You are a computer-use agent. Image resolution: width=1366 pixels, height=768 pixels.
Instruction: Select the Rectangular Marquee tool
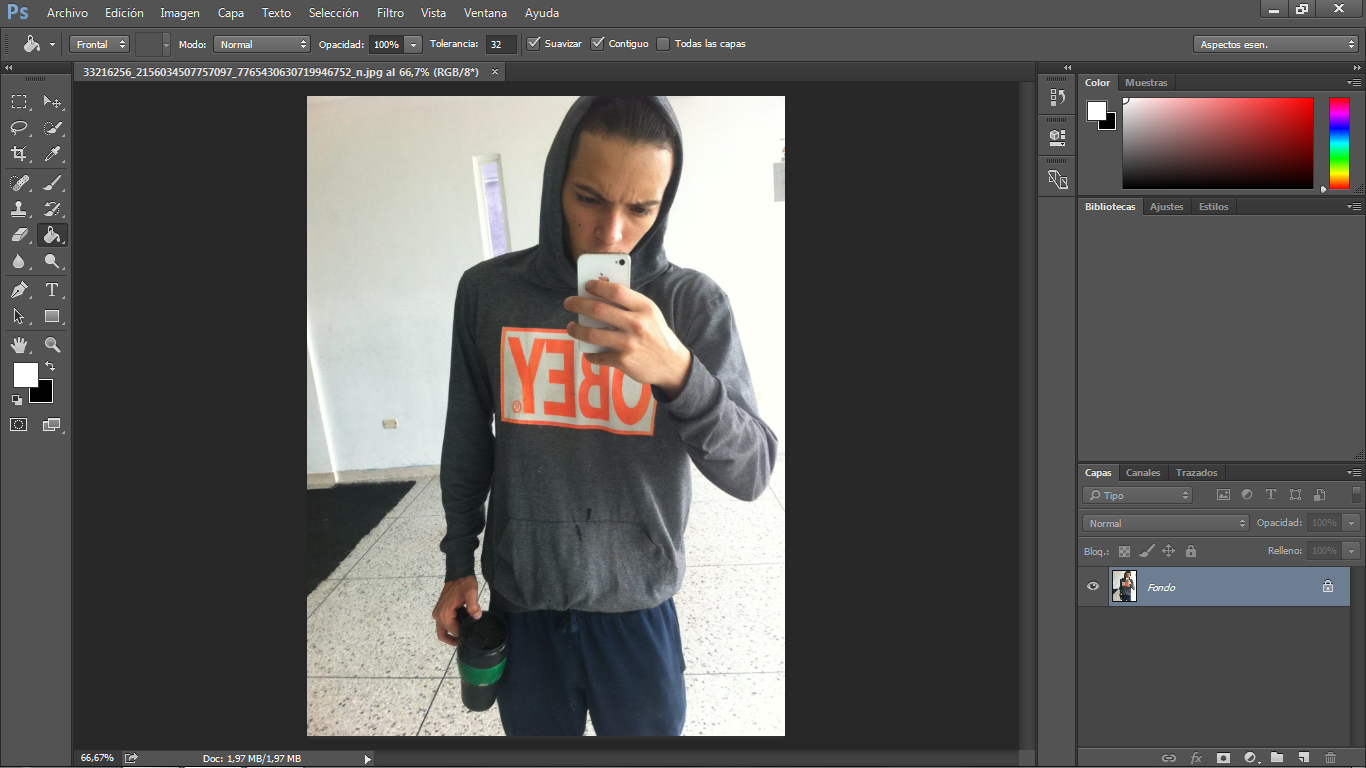19,101
